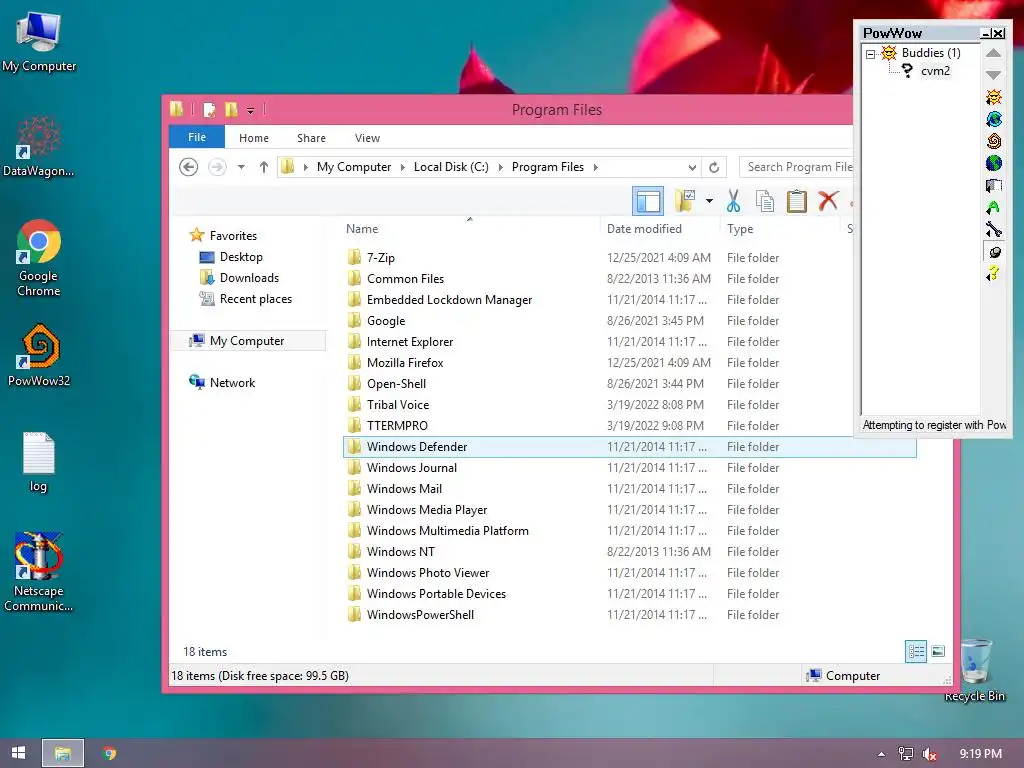Click the sun-face buddies icon in PowWow toolbar
The image size is (1024, 768).
point(994,97)
